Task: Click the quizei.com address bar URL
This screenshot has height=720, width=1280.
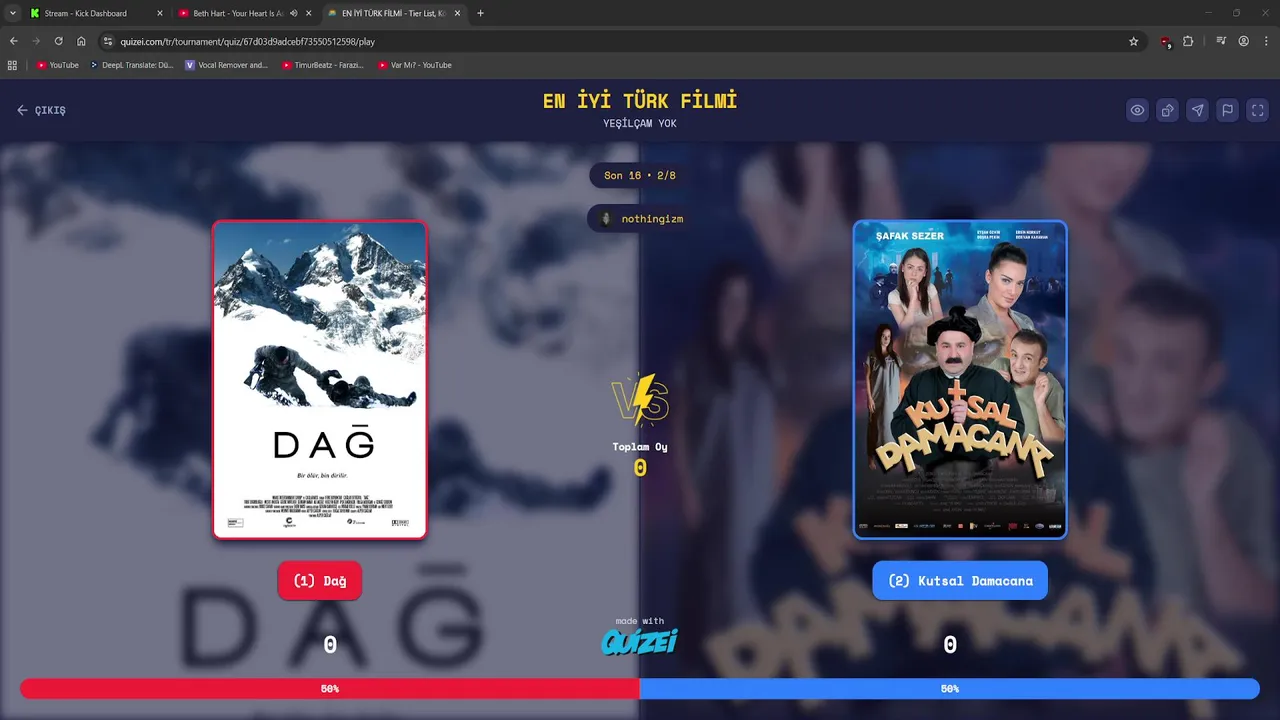Action: click(248, 41)
